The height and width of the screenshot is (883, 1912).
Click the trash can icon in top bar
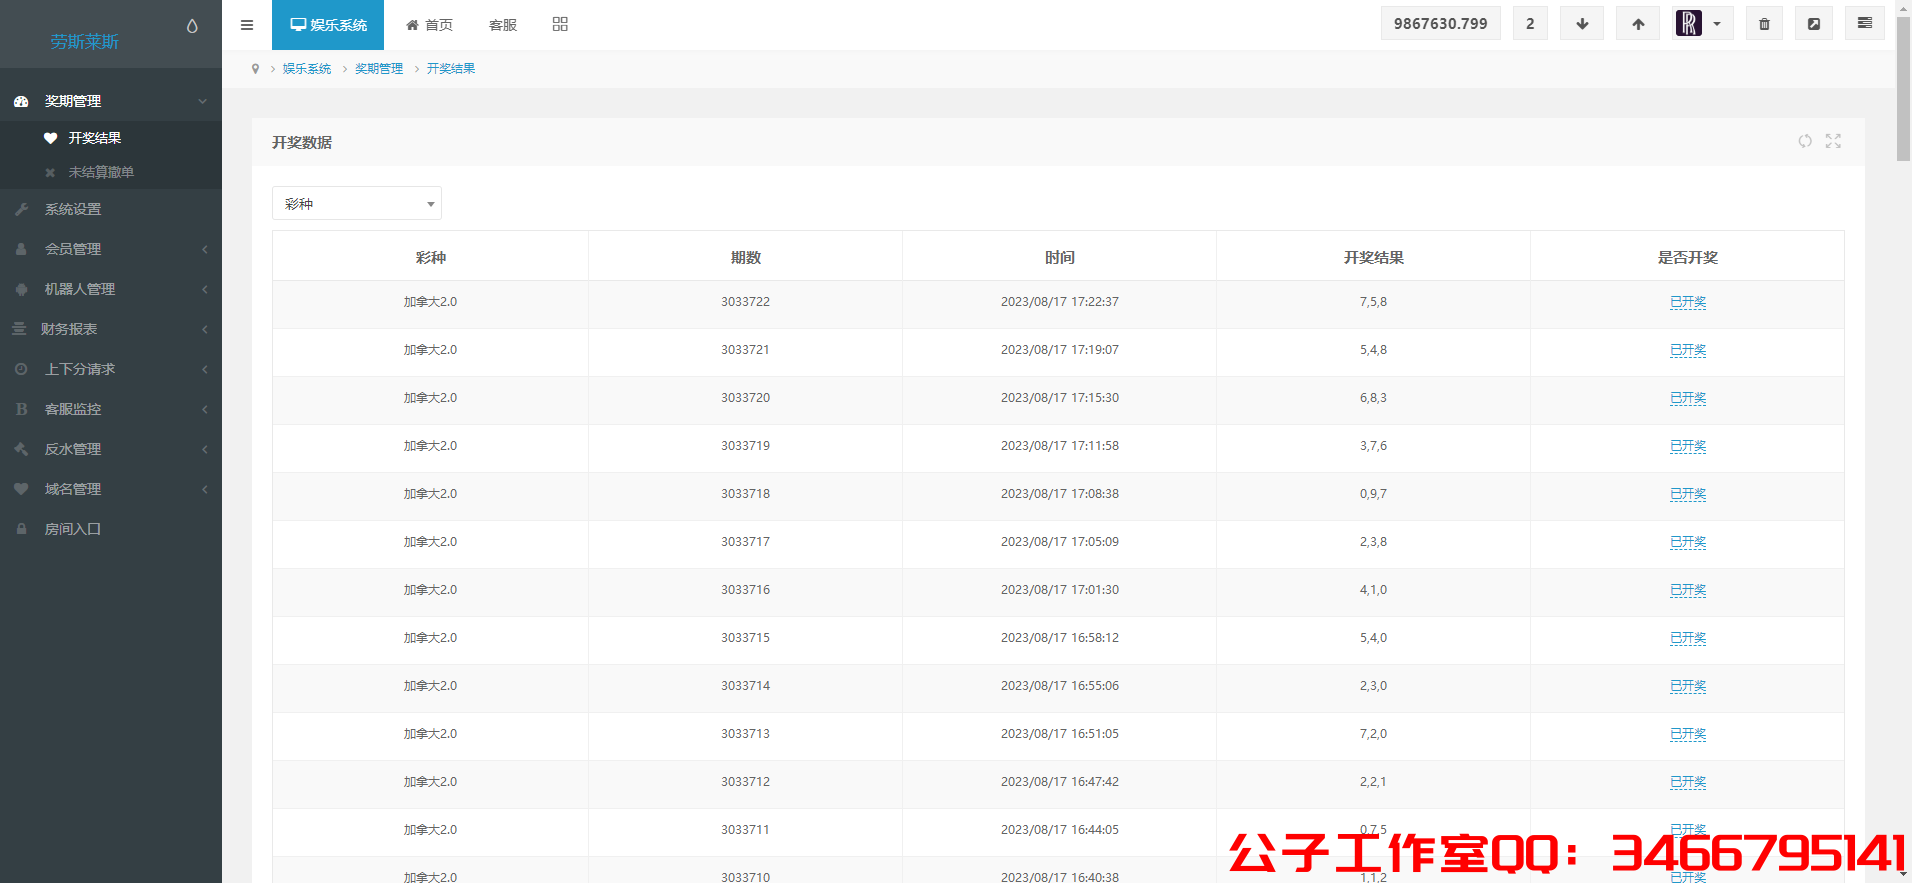pos(1764,24)
